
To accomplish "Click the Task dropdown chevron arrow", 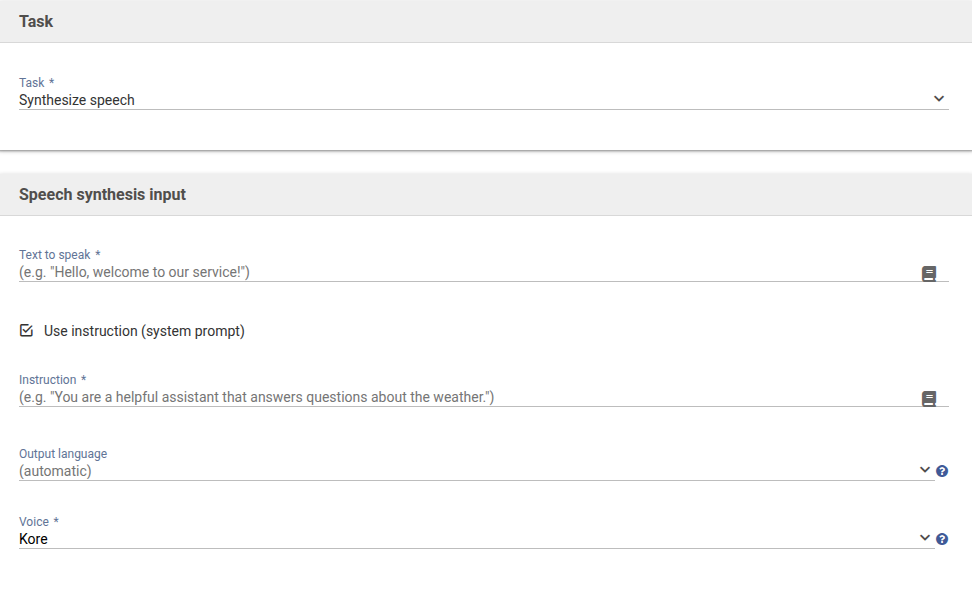I will [x=939, y=99].
